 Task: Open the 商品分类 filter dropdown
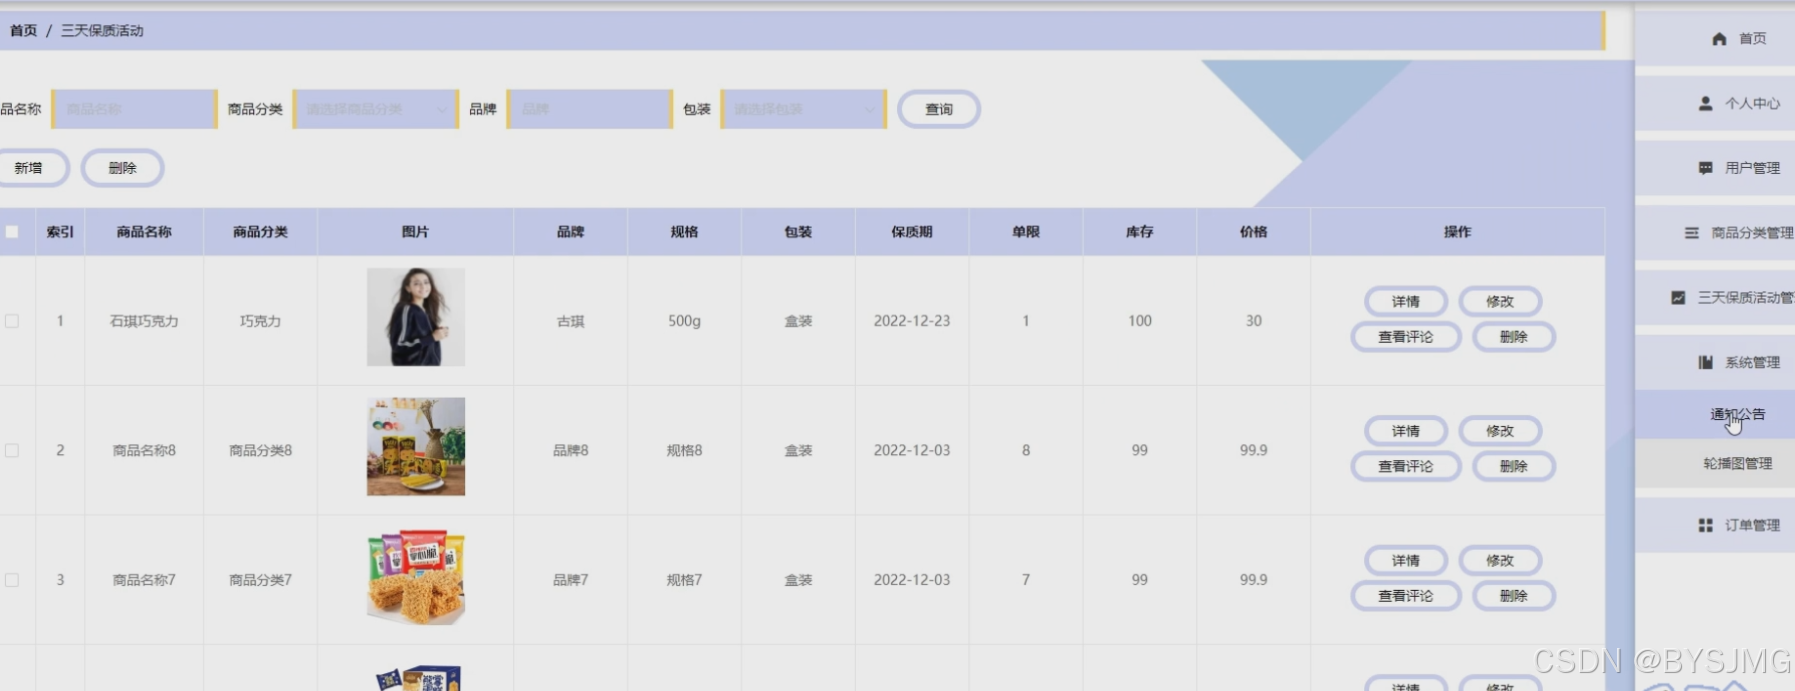pyautogui.click(x=375, y=109)
